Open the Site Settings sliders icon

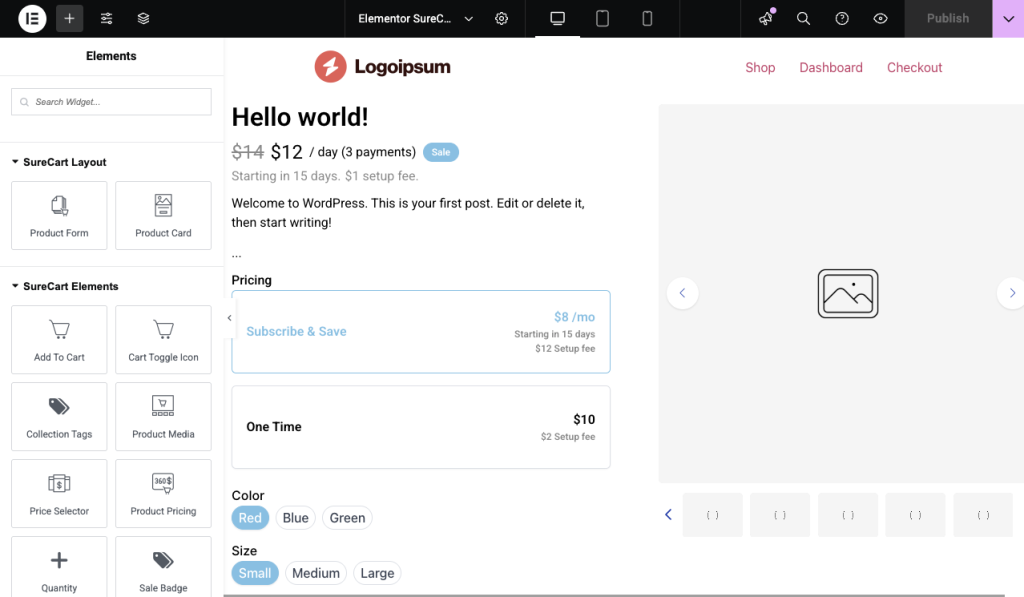[106, 19]
